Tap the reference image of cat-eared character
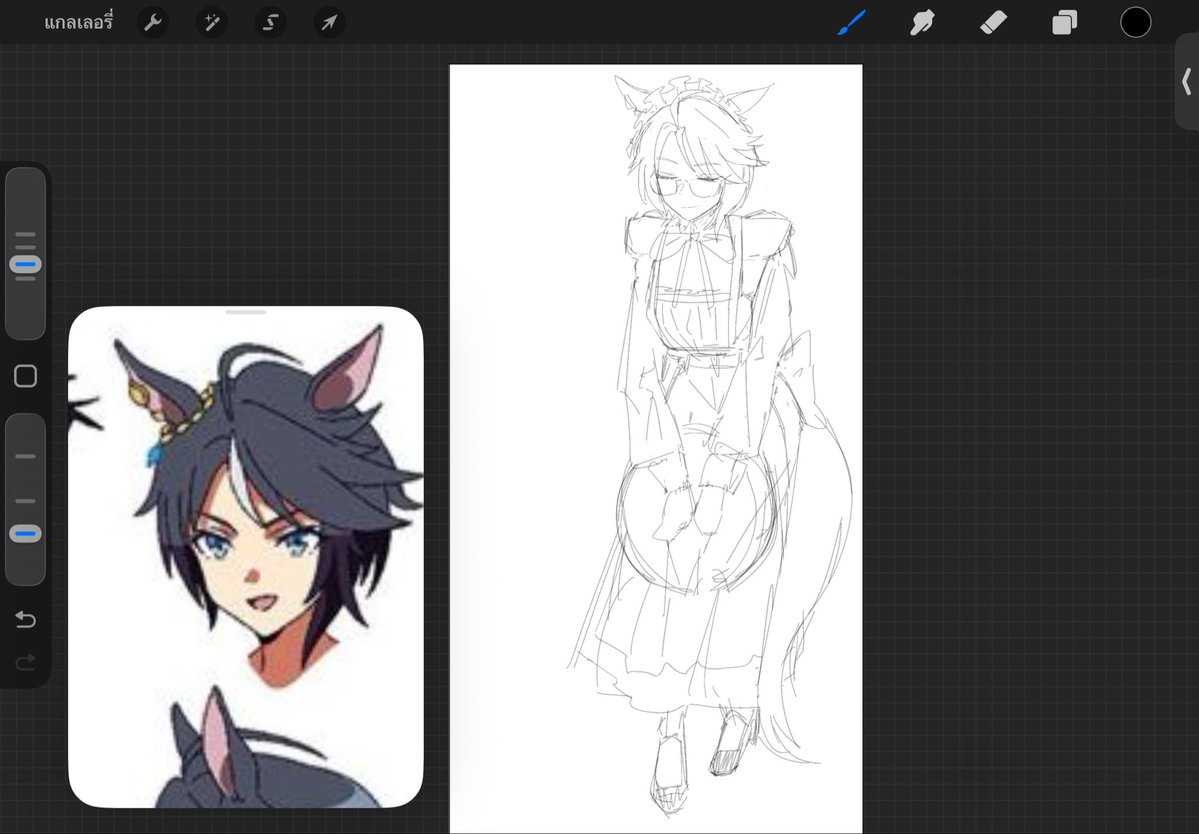The height and width of the screenshot is (834, 1199). [245, 557]
